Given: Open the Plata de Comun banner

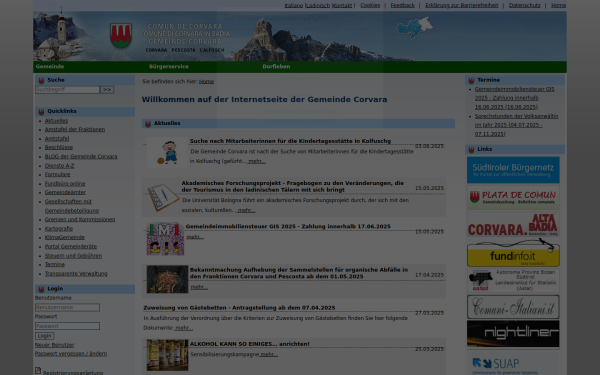Looking at the screenshot, I should pos(513,197).
